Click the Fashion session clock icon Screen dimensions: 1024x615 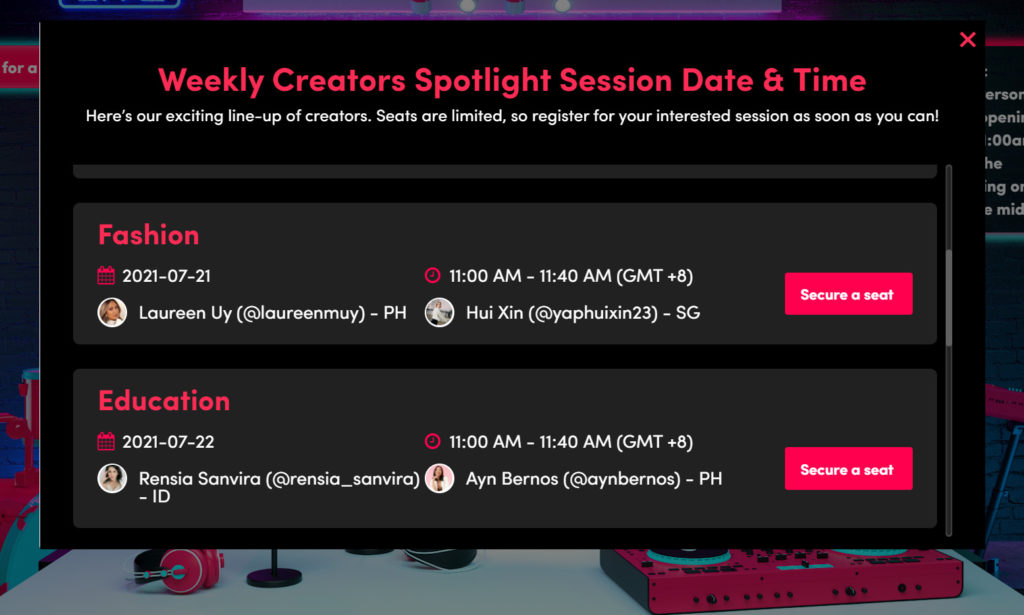pyautogui.click(x=432, y=276)
